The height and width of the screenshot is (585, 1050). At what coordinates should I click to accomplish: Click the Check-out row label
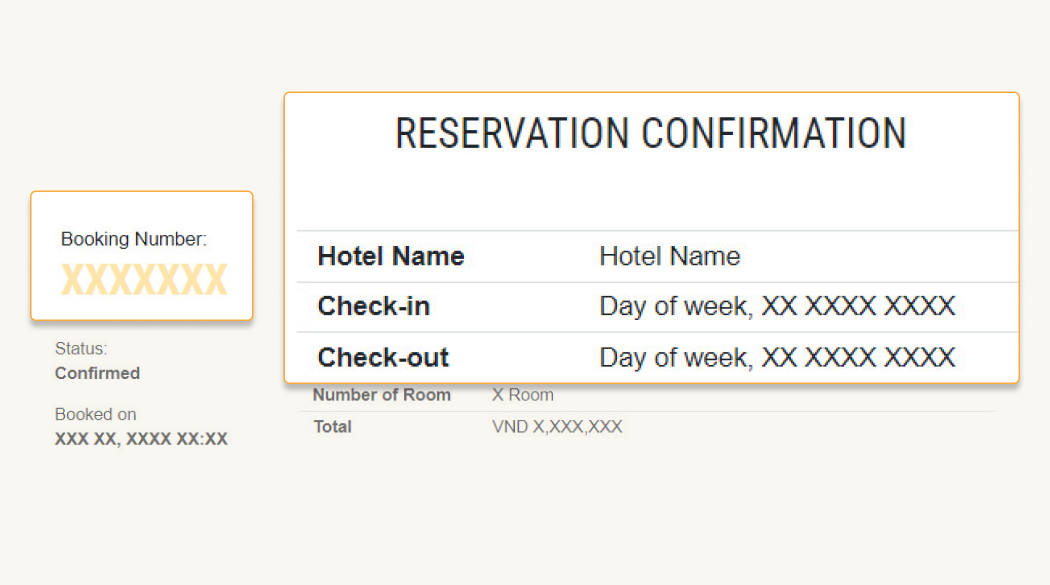click(x=383, y=357)
